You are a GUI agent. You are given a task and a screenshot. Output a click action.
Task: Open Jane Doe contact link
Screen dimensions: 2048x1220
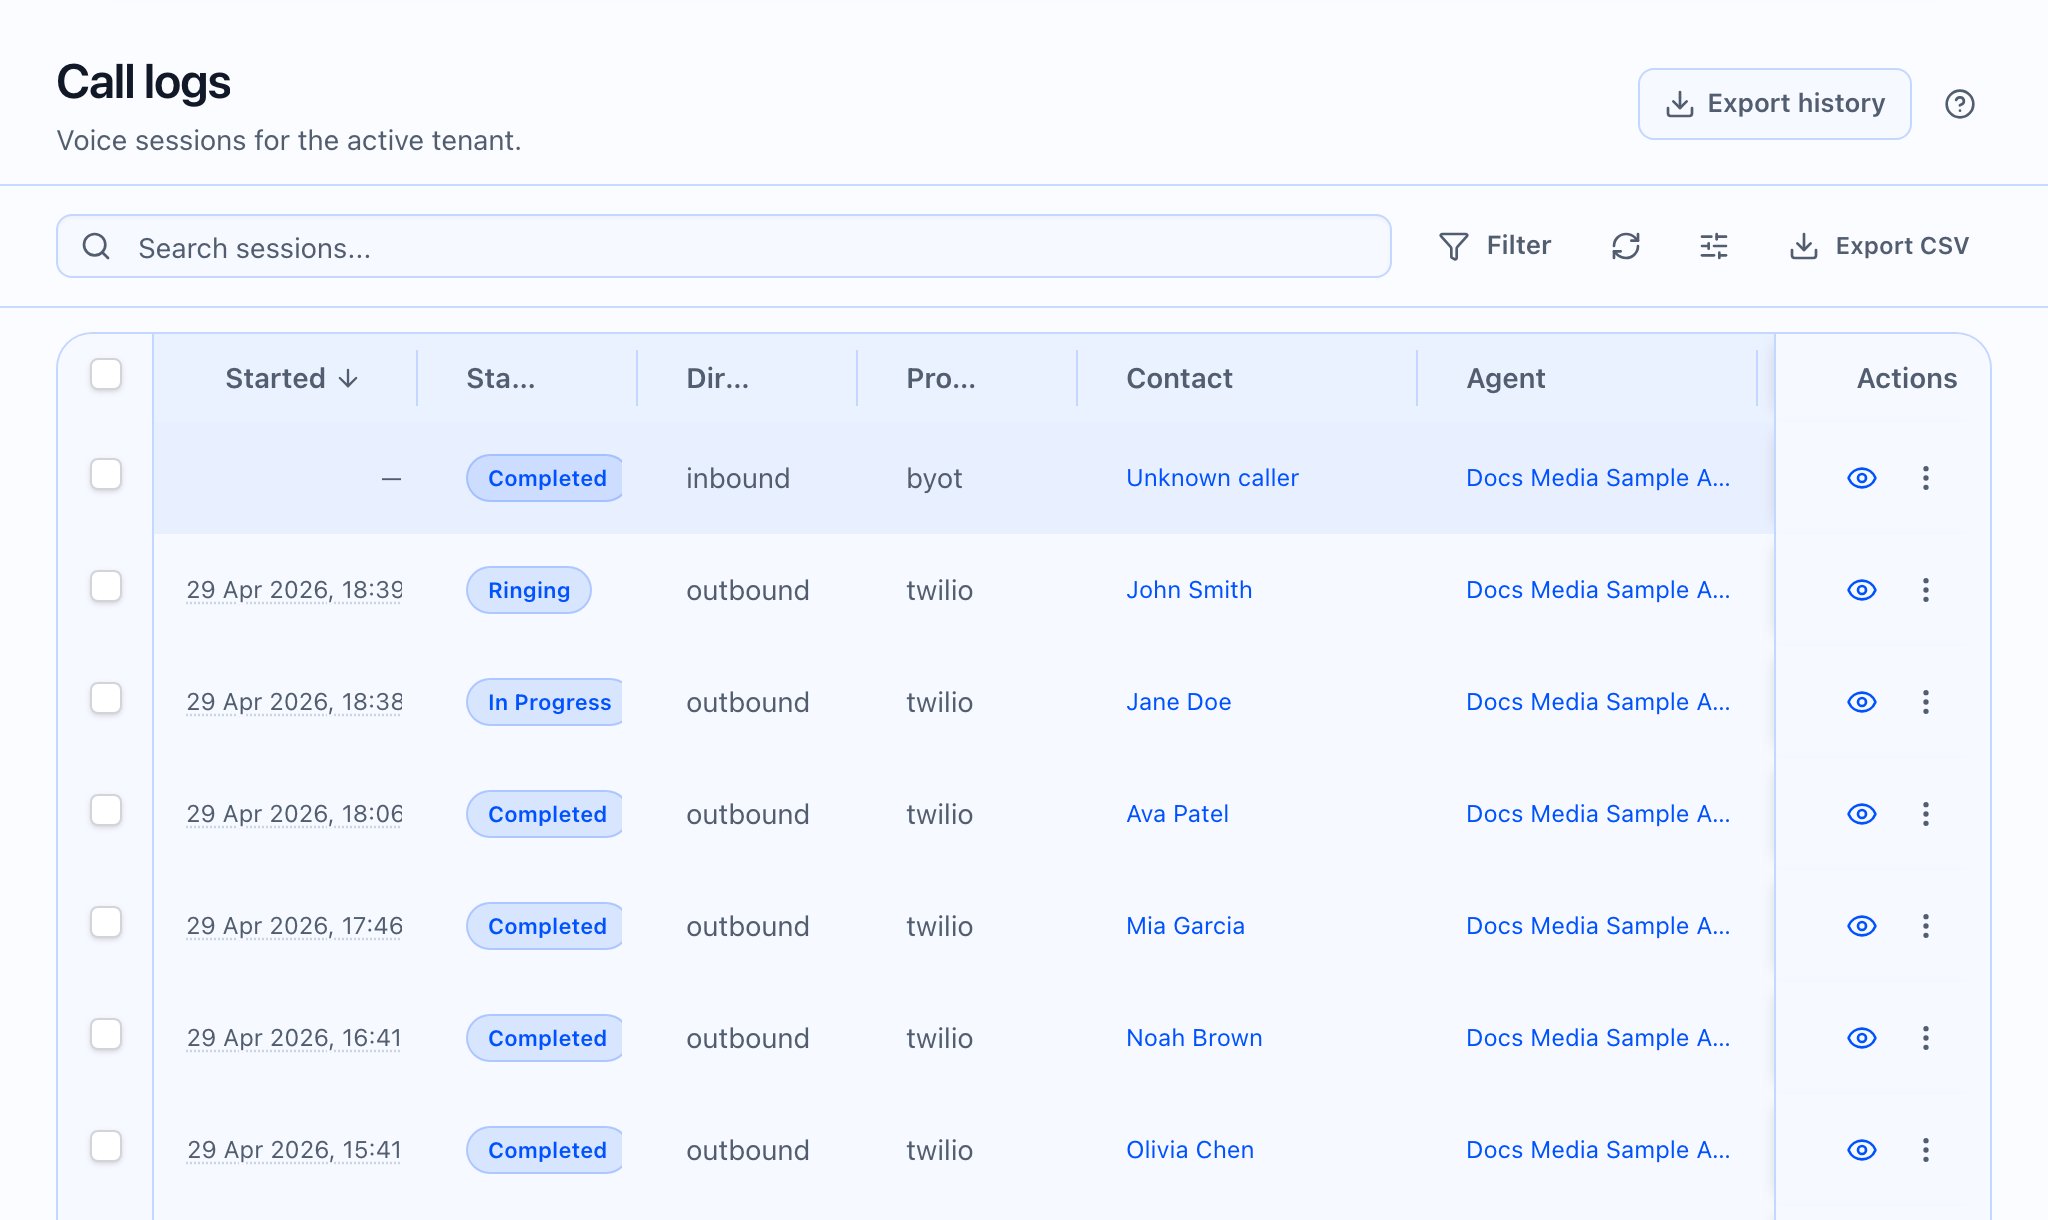[1178, 702]
